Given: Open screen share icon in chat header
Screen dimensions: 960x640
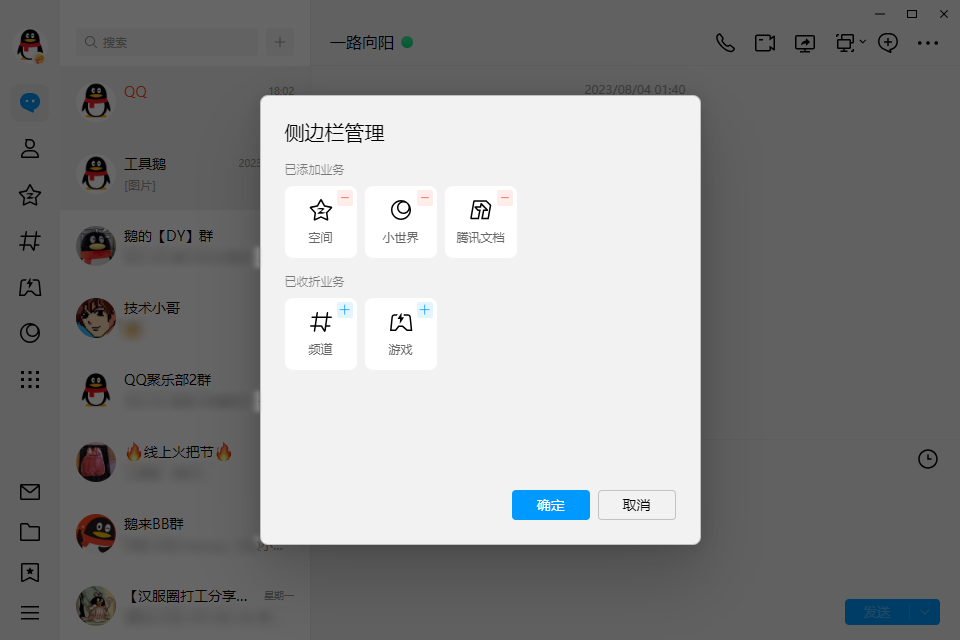Looking at the screenshot, I should tap(804, 43).
